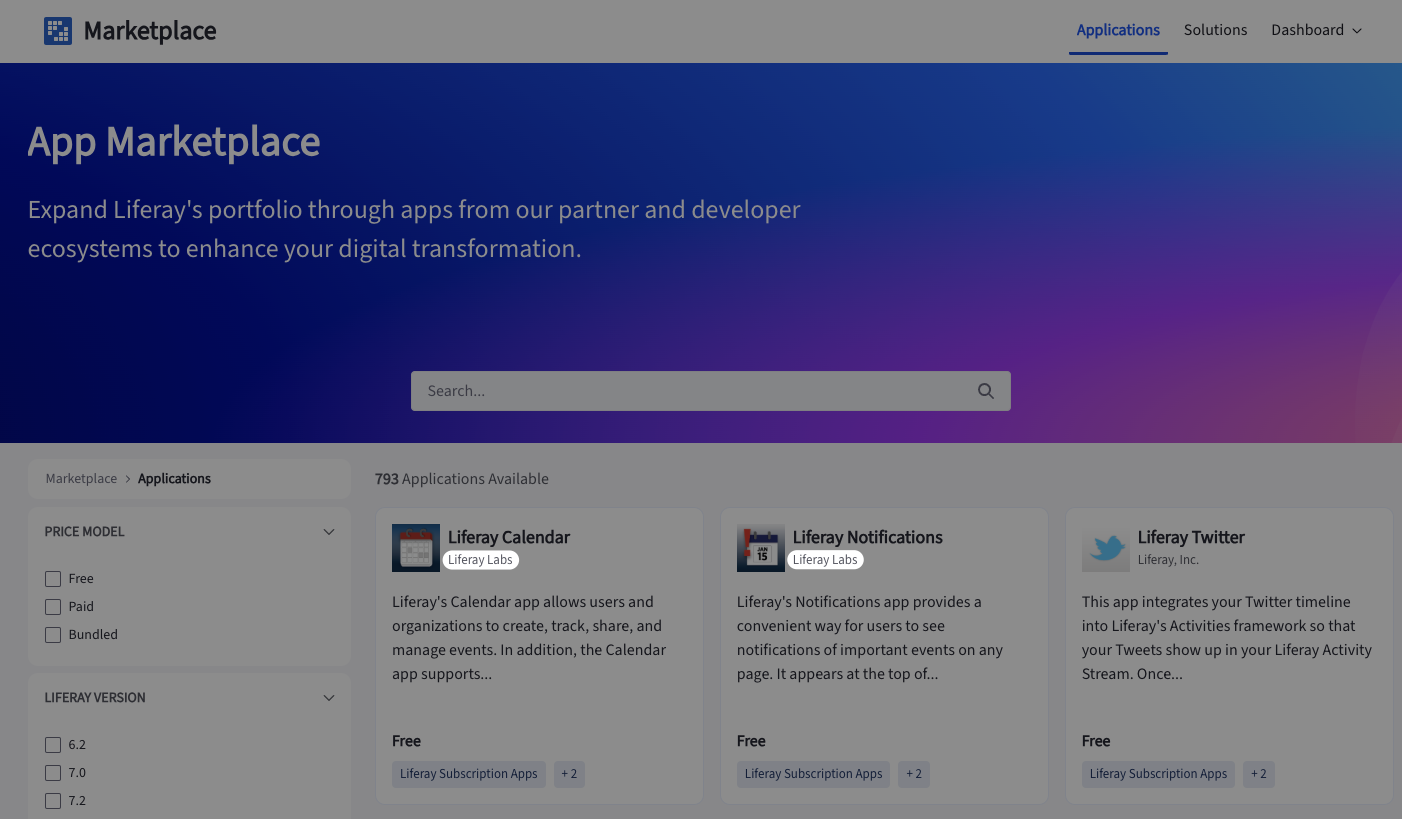1402x819 pixels.
Task: Click the search magnifier icon
Action: [986, 391]
